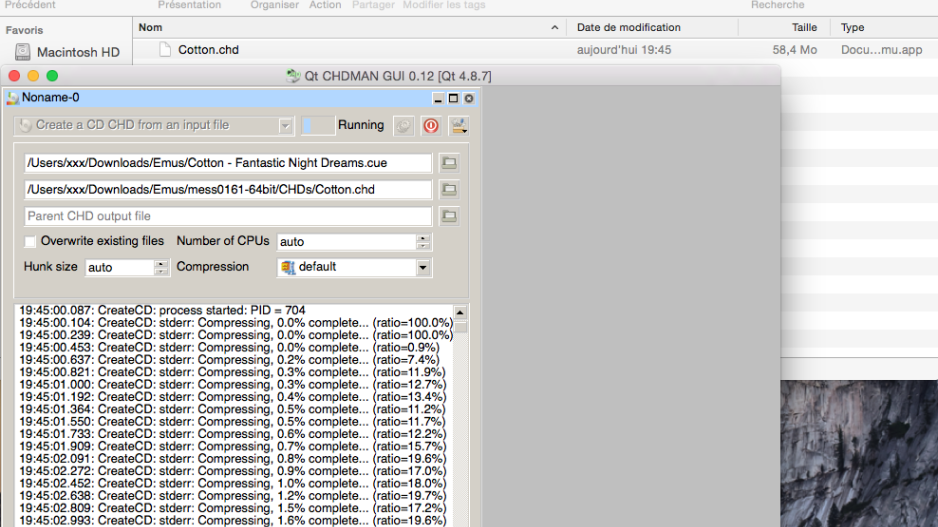Open the Organiser toolbar item in Finder
Image resolution: width=938 pixels, height=527 pixels.
(x=275, y=5)
